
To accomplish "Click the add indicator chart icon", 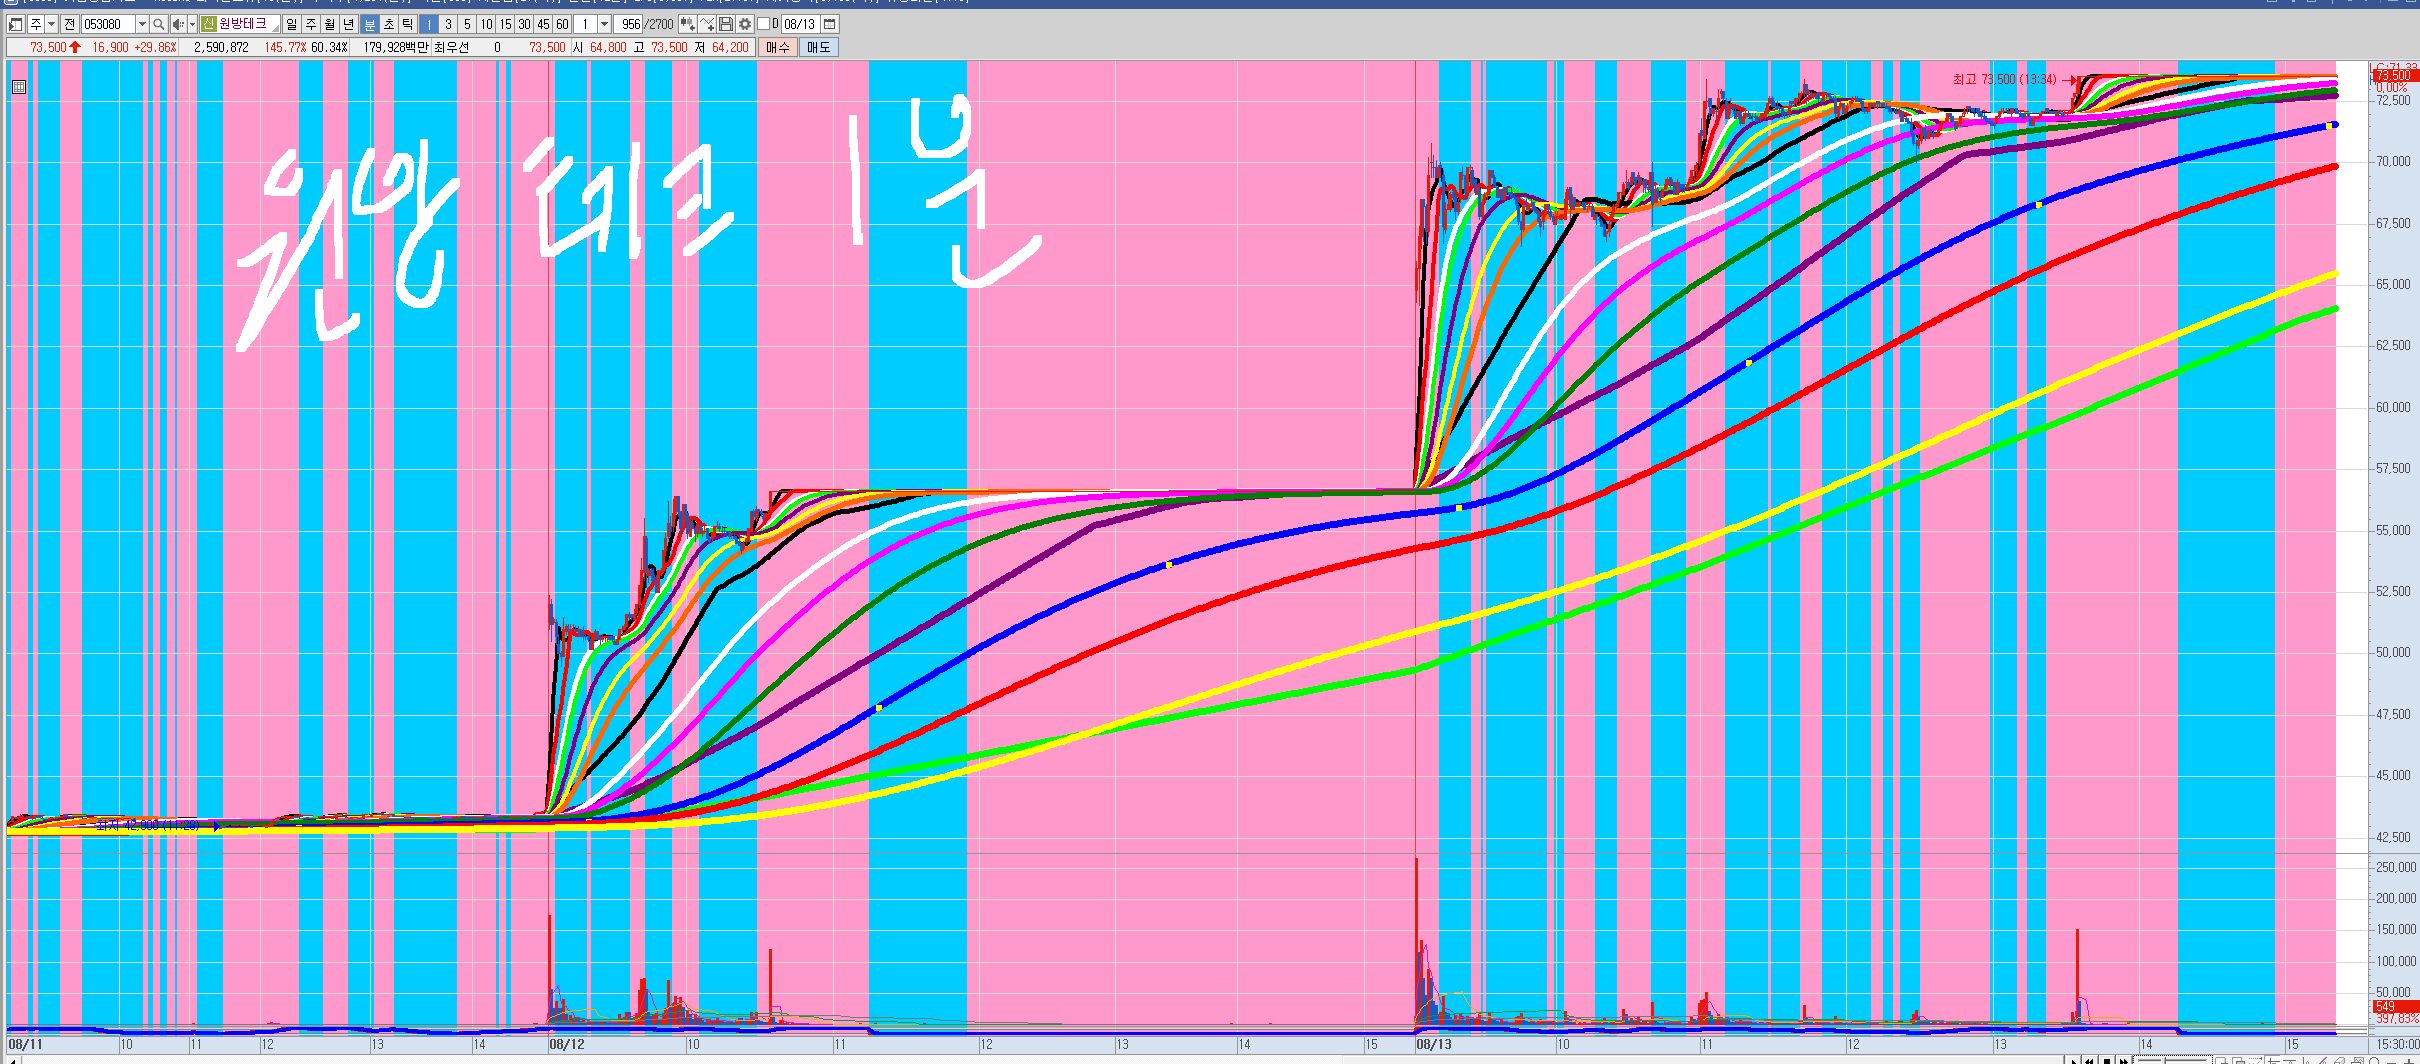I will [687, 24].
